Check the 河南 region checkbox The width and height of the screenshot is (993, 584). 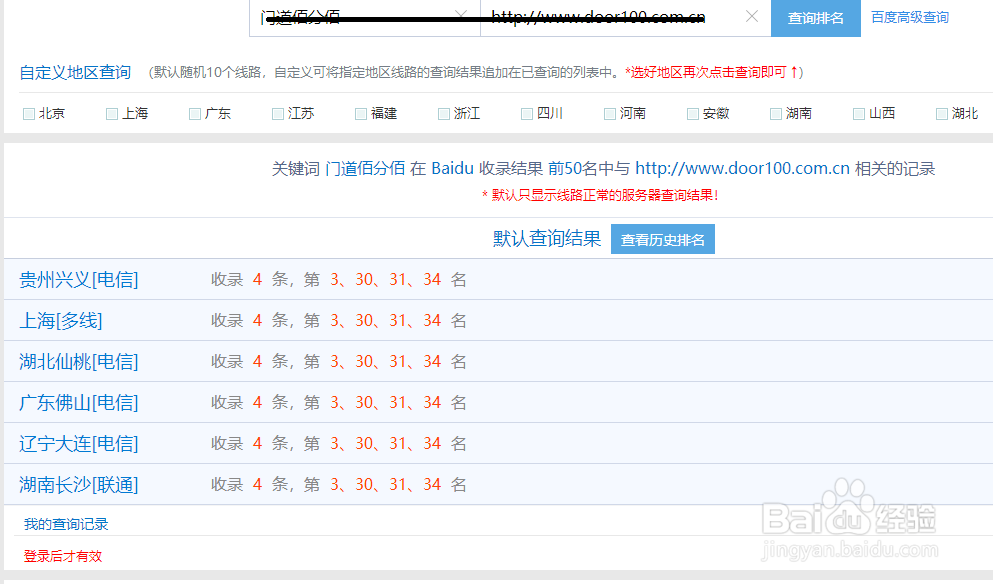(x=609, y=114)
